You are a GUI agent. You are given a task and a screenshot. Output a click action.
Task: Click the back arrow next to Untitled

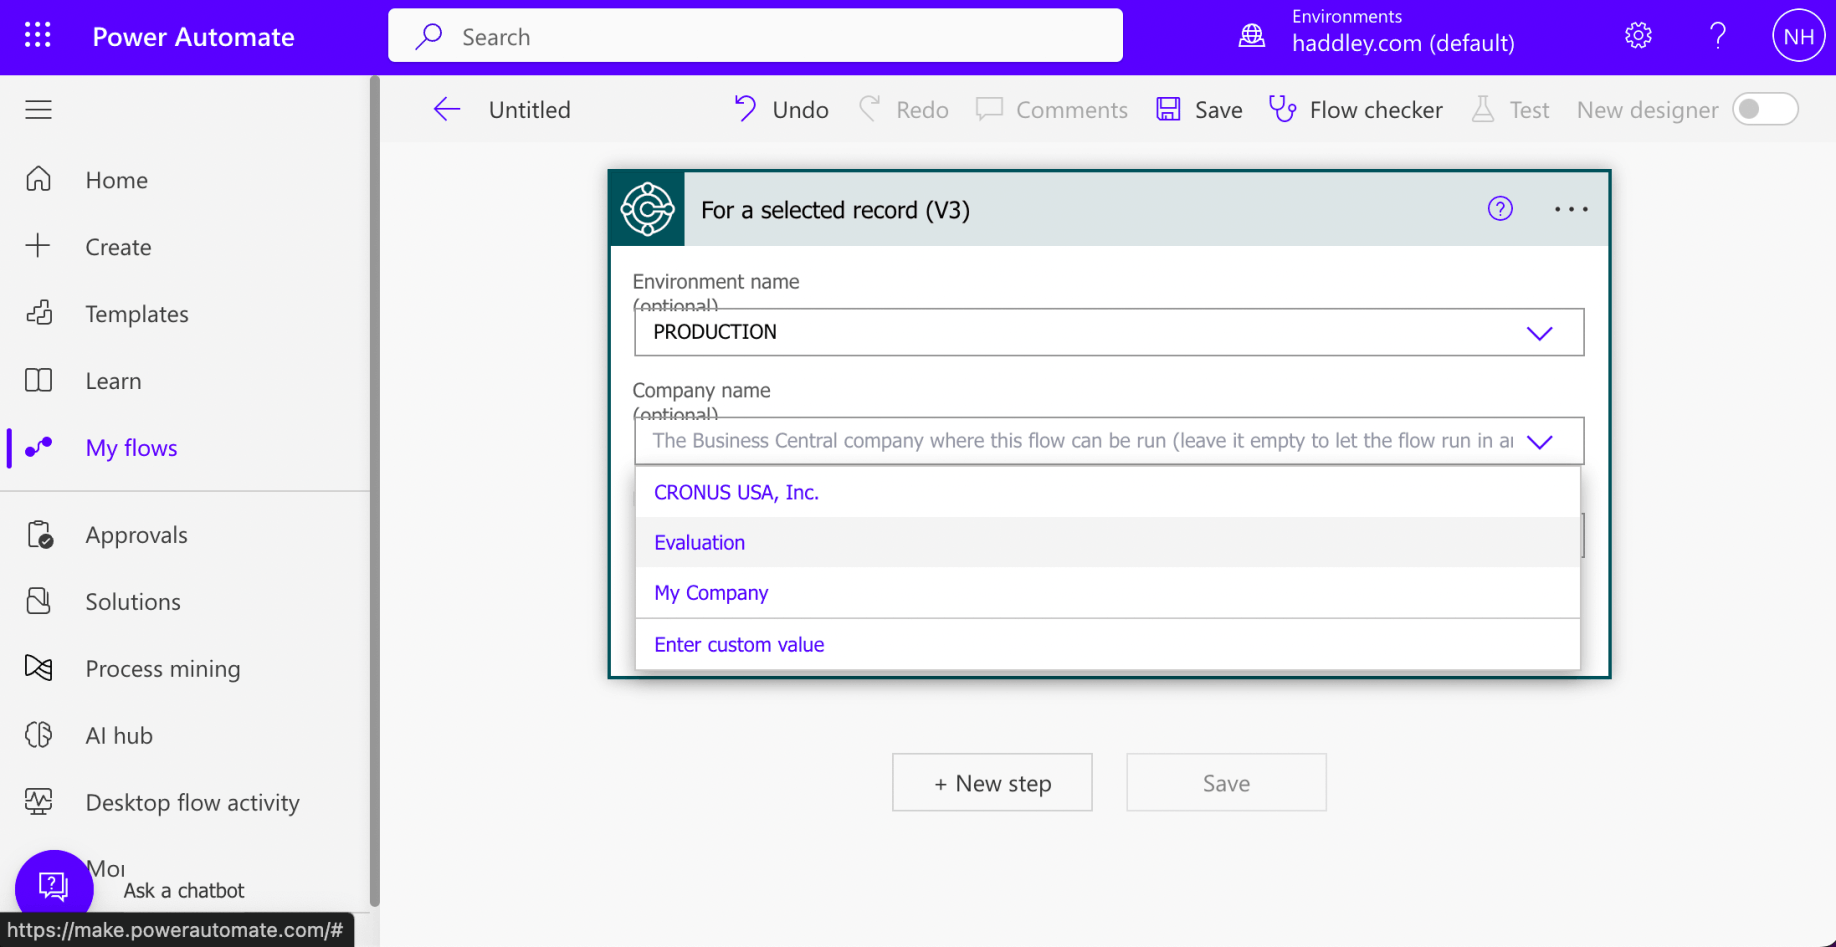(x=447, y=110)
